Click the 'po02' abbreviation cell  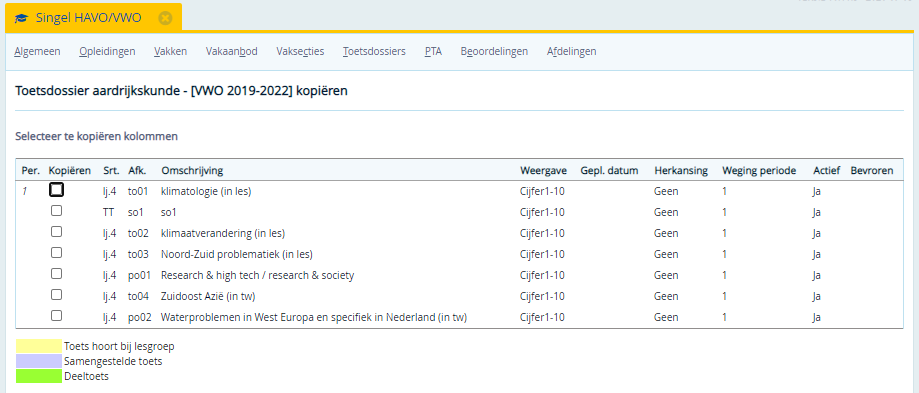point(139,317)
